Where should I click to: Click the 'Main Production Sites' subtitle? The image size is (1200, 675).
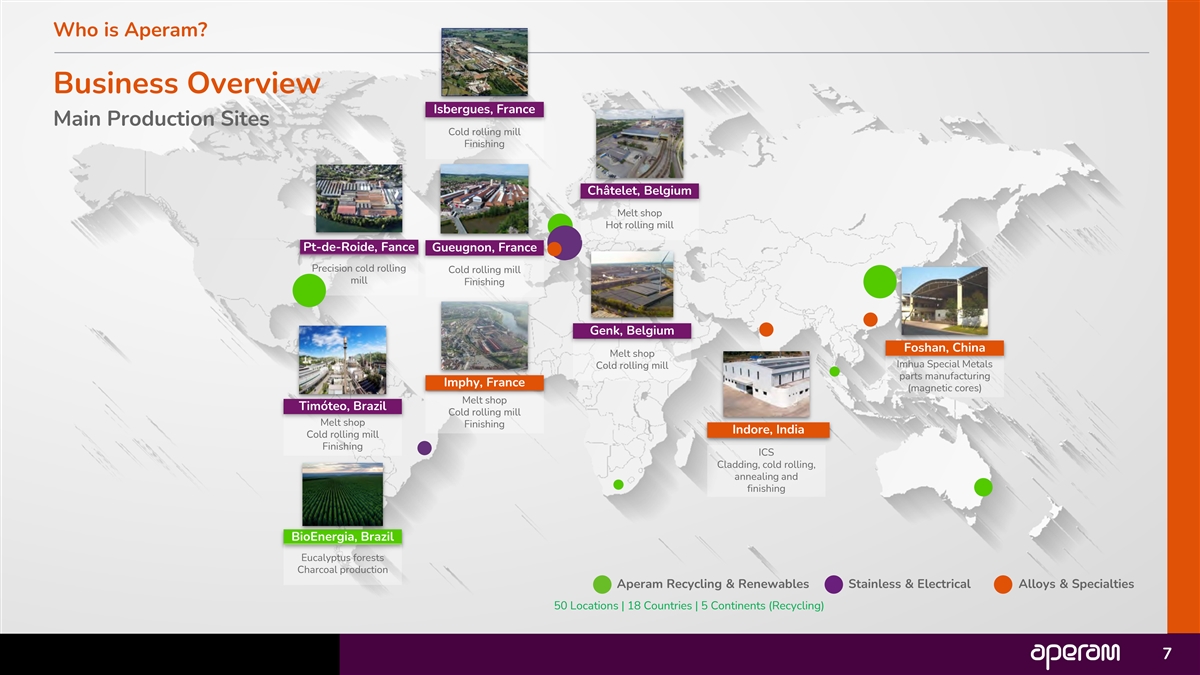coord(161,119)
